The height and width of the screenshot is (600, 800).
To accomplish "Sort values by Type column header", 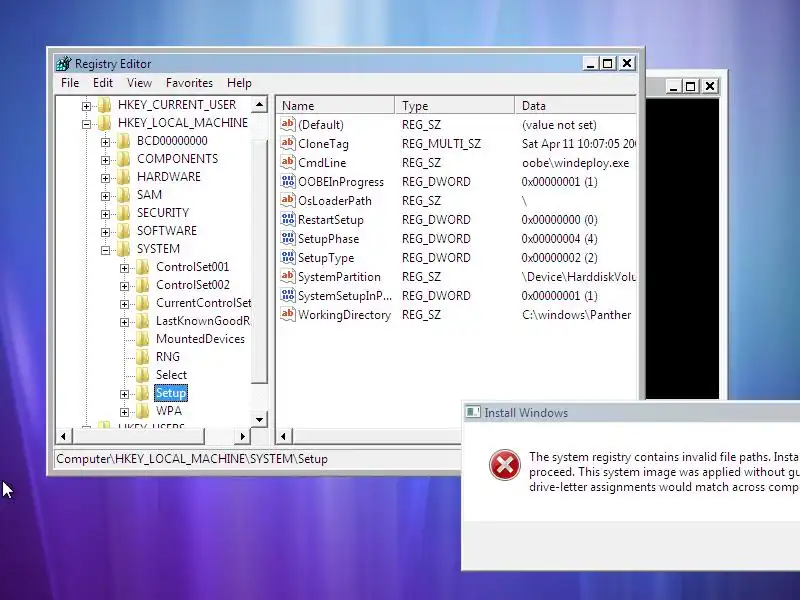I will (455, 106).
